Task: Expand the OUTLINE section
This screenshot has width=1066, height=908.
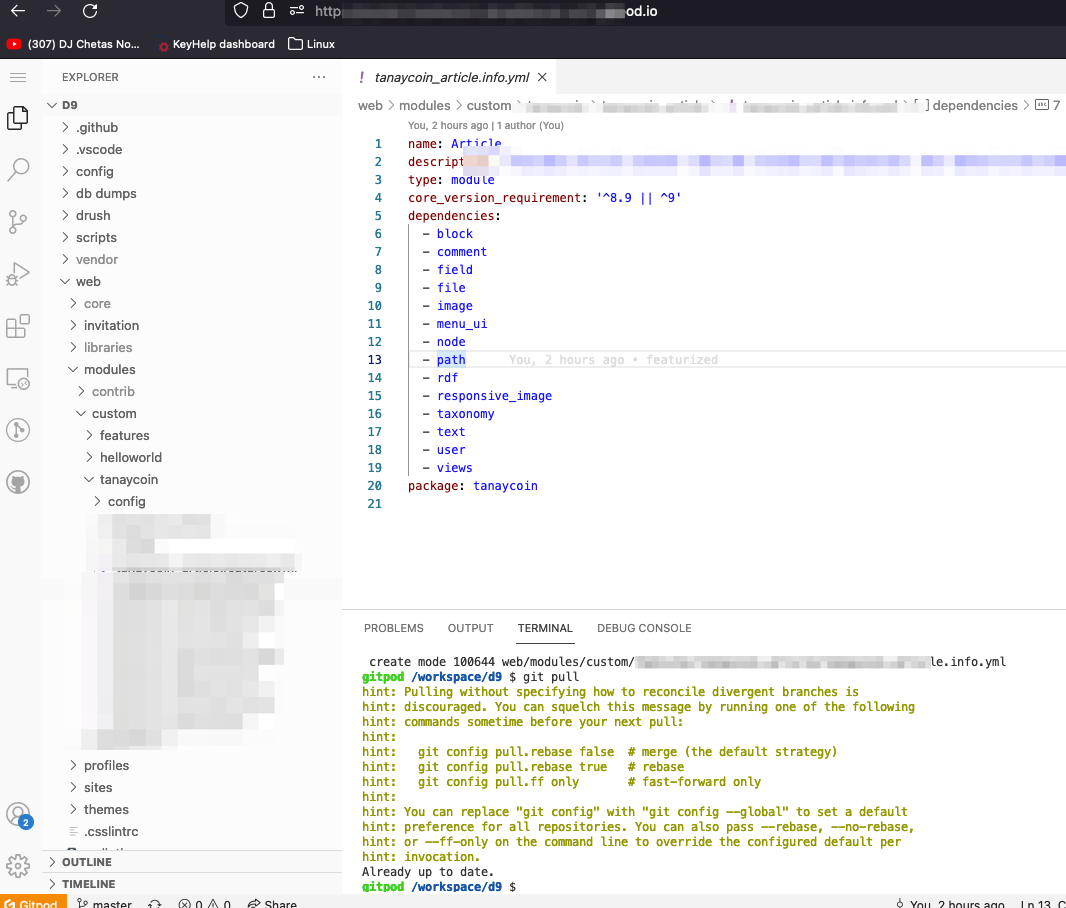Action: 192,862
